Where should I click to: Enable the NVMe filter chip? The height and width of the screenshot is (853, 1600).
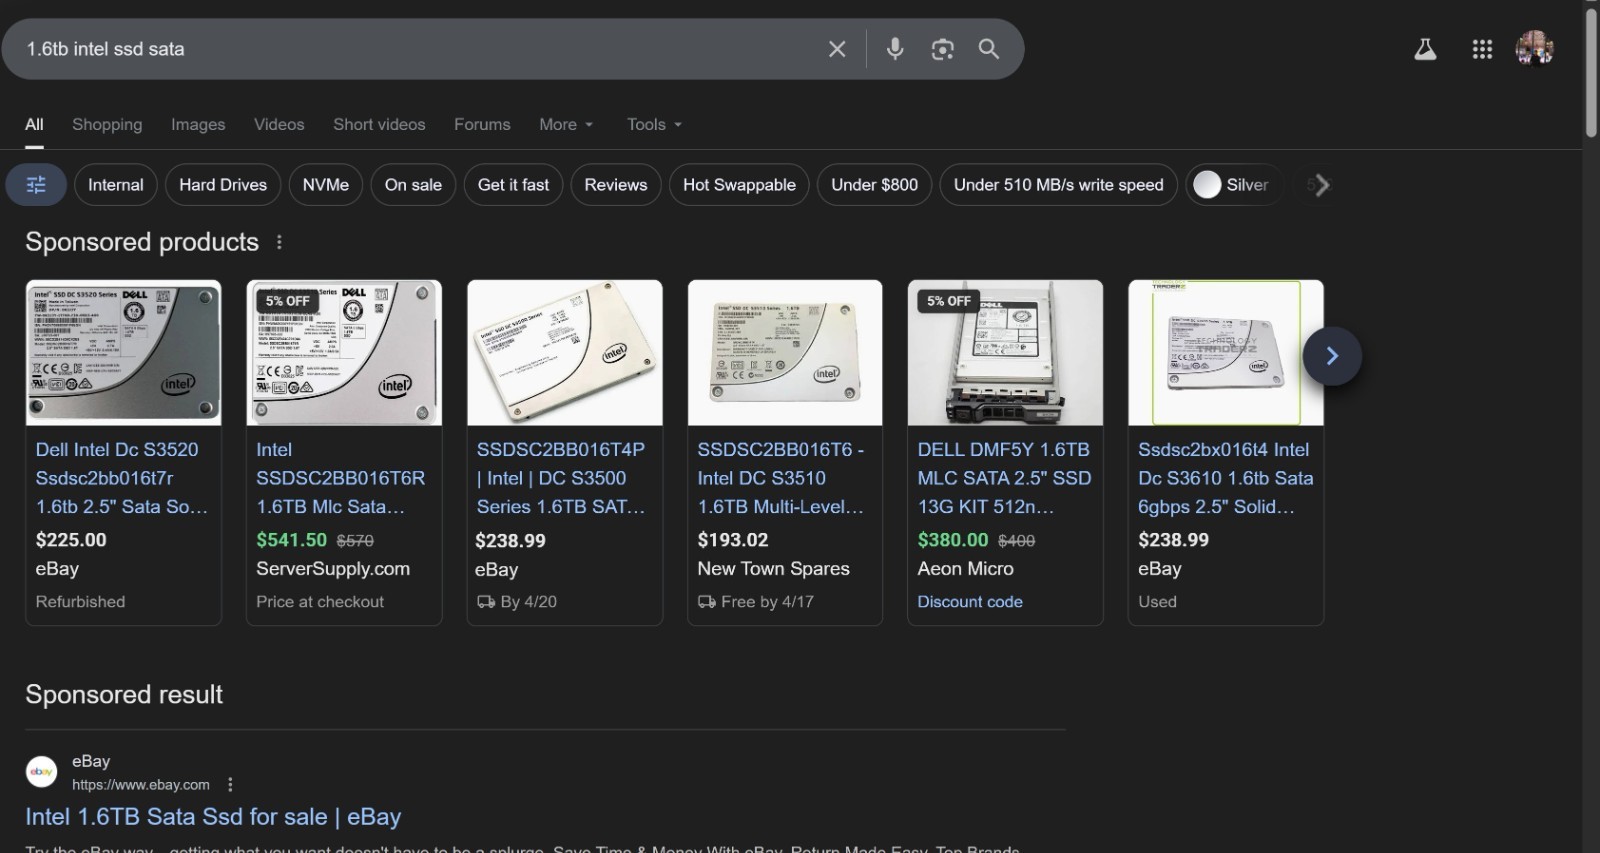(326, 185)
